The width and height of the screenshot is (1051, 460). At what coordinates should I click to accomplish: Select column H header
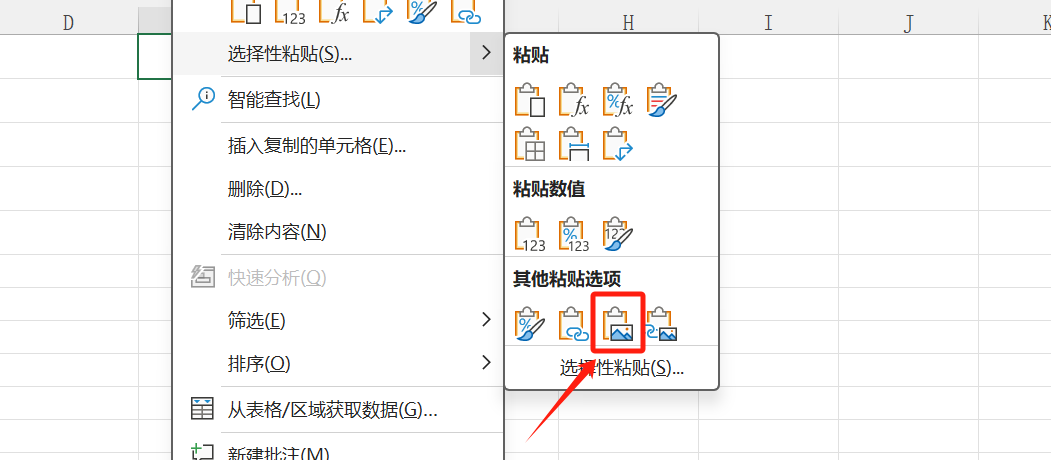[628, 23]
